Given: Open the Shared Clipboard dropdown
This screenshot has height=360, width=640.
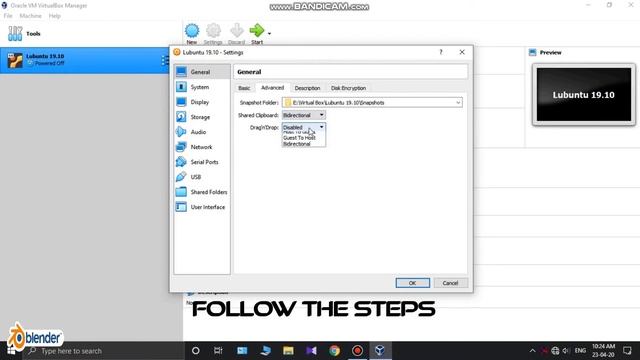Looking at the screenshot, I should pos(304,115).
